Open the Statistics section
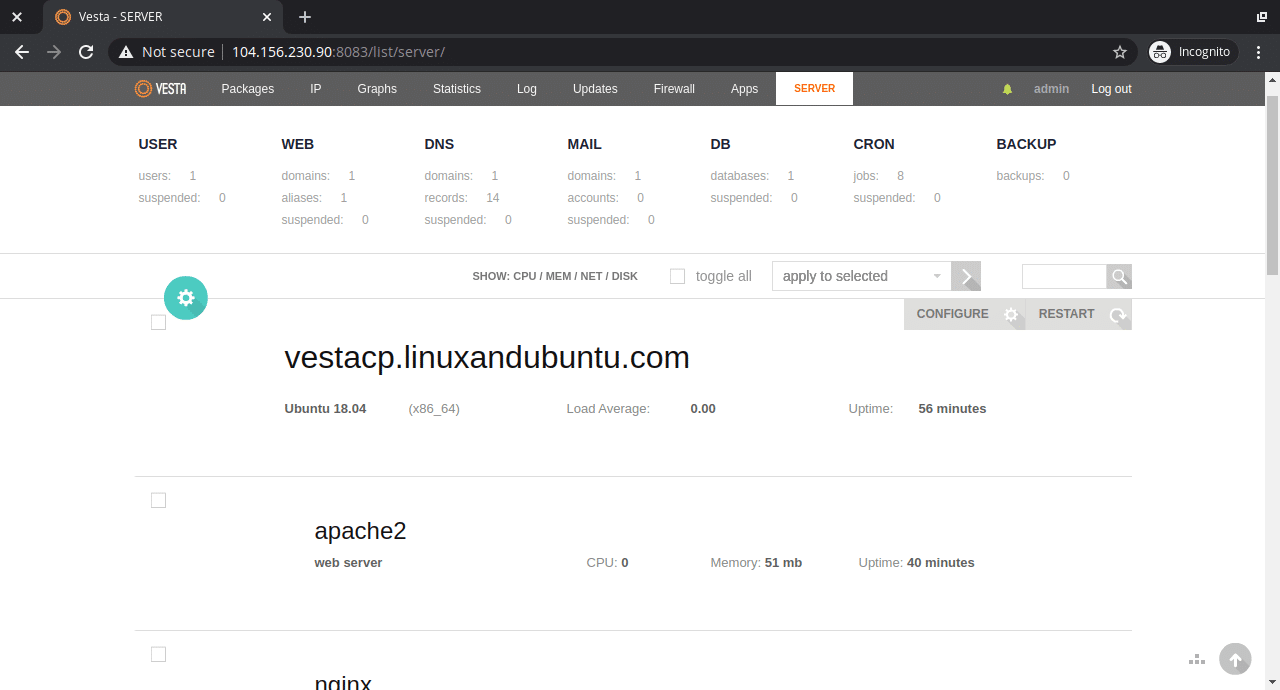 [456, 88]
